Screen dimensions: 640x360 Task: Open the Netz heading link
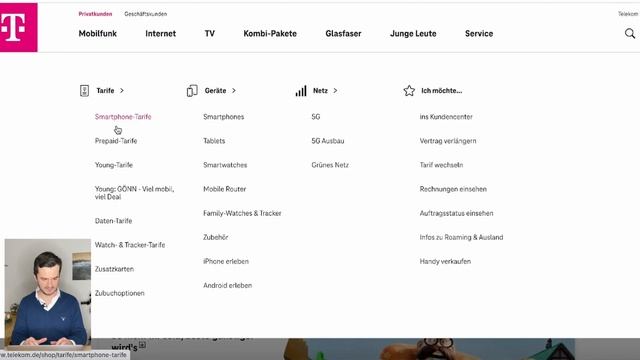pyautogui.click(x=320, y=91)
